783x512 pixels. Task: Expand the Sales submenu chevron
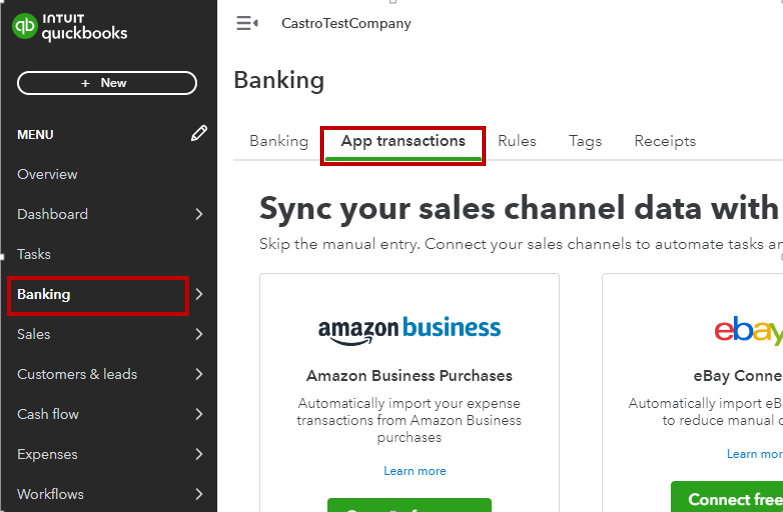pyautogui.click(x=199, y=334)
